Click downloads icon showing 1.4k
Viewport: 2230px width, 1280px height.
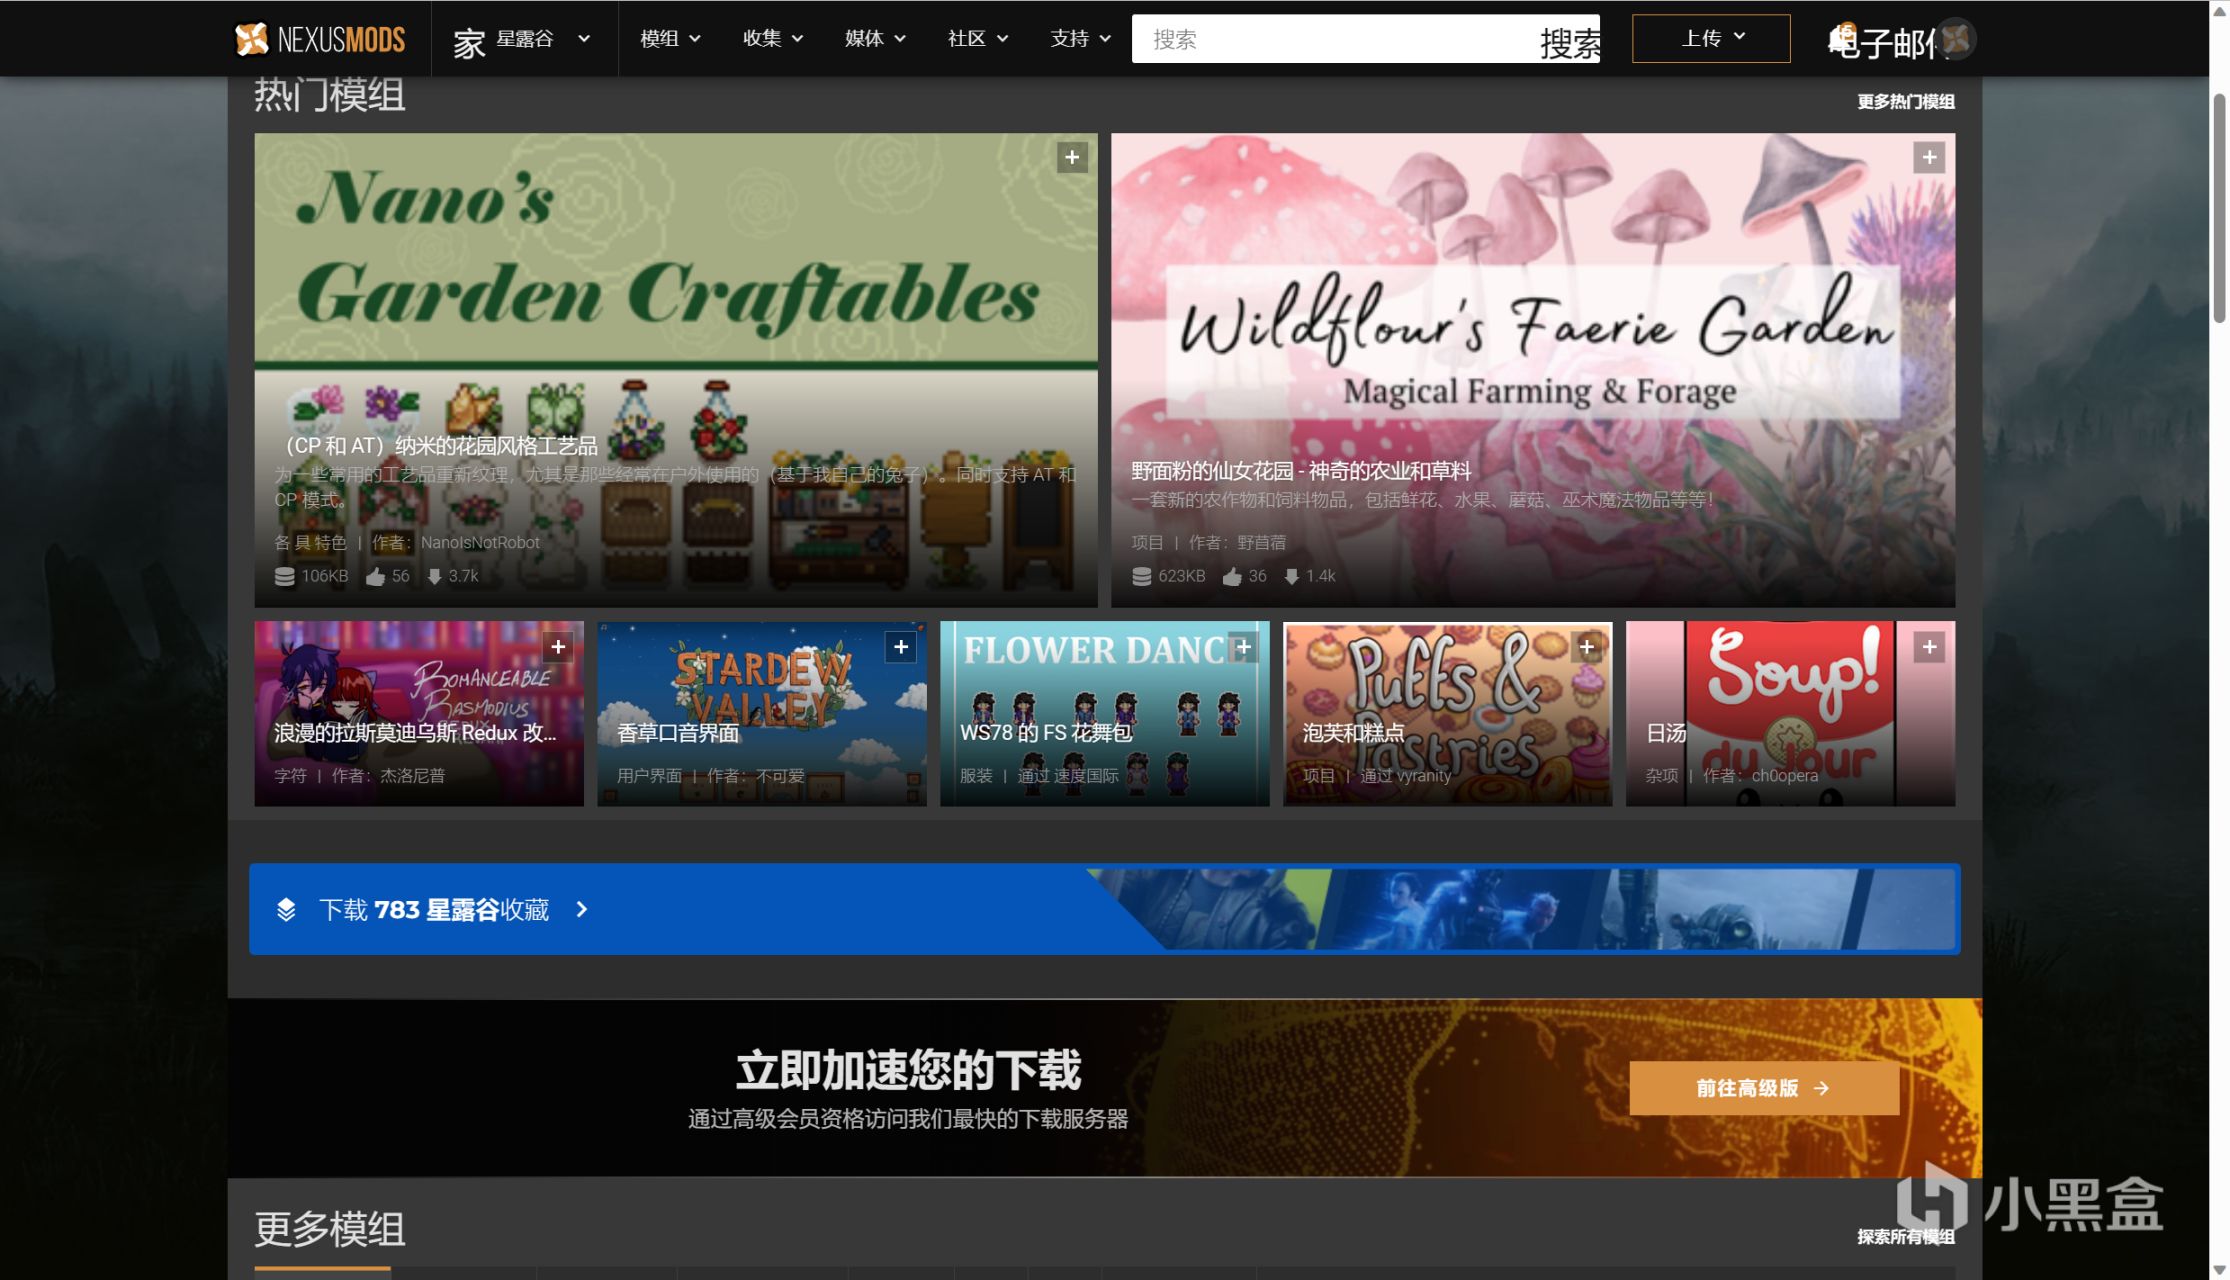pyautogui.click(x=1291, y=576)
